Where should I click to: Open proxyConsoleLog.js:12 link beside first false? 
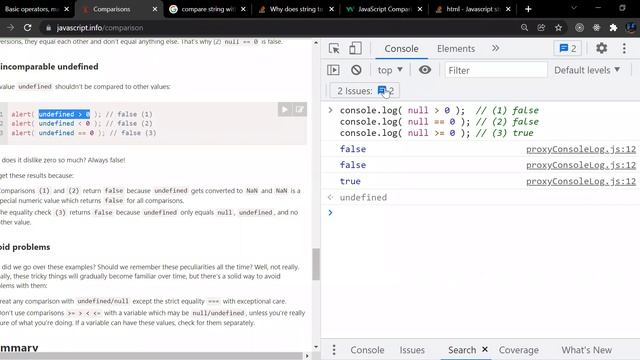[x=581, y=149]
